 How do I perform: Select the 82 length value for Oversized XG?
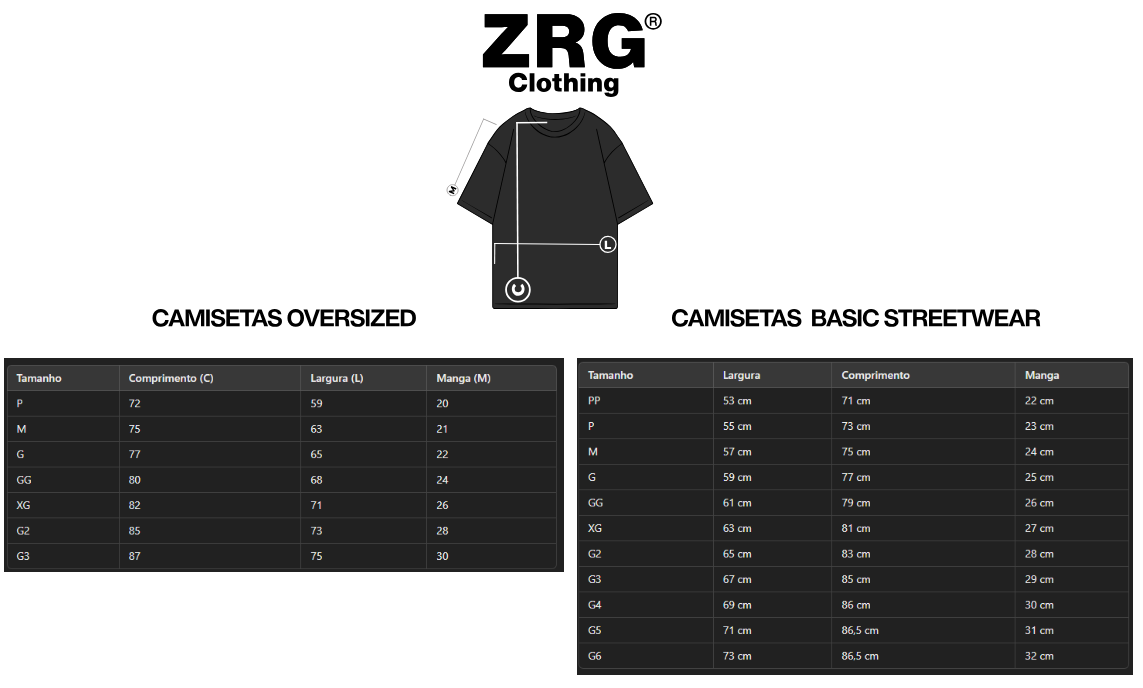pyautogui.click(x=134, y=505)
